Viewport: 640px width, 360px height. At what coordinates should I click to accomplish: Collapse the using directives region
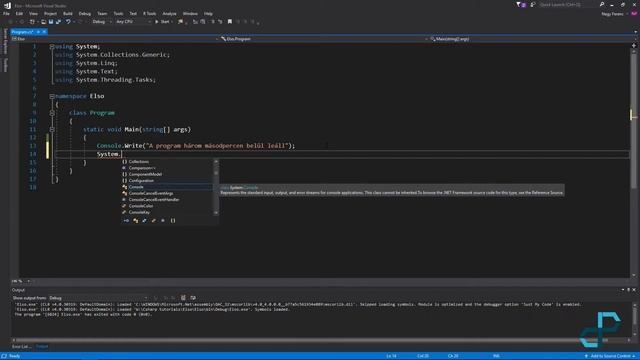52,47
